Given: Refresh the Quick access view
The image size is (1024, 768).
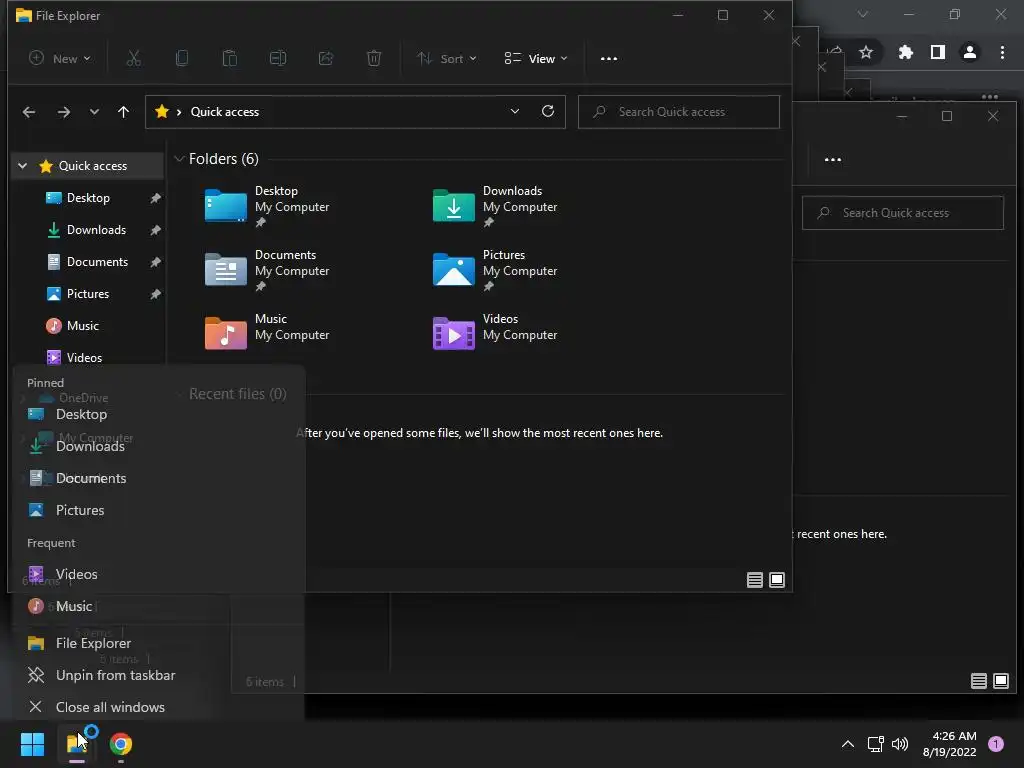Looking at the screenshot, I should click(x=548, y=112).
